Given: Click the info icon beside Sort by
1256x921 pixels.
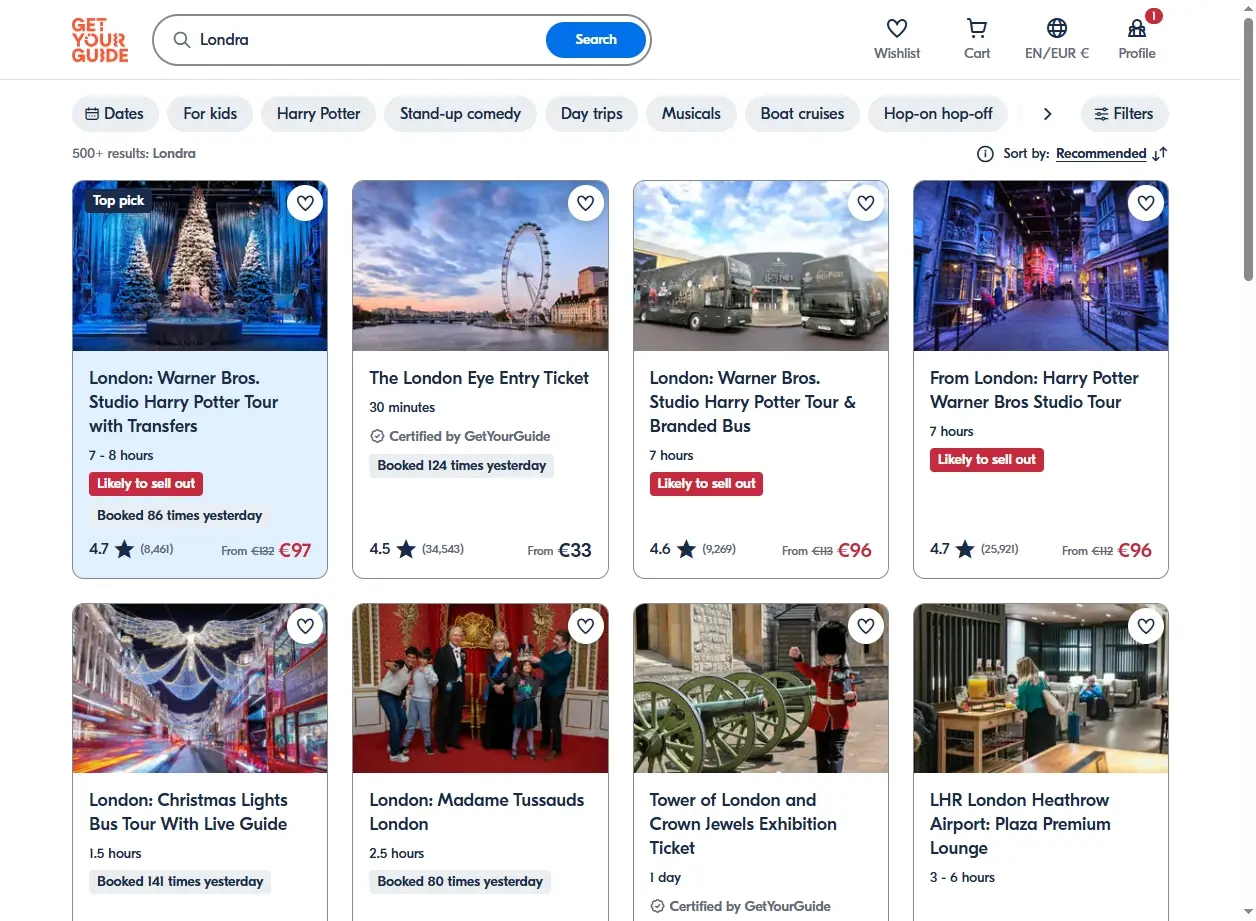Looking at the screenshot, I should (x=985, y=154).
